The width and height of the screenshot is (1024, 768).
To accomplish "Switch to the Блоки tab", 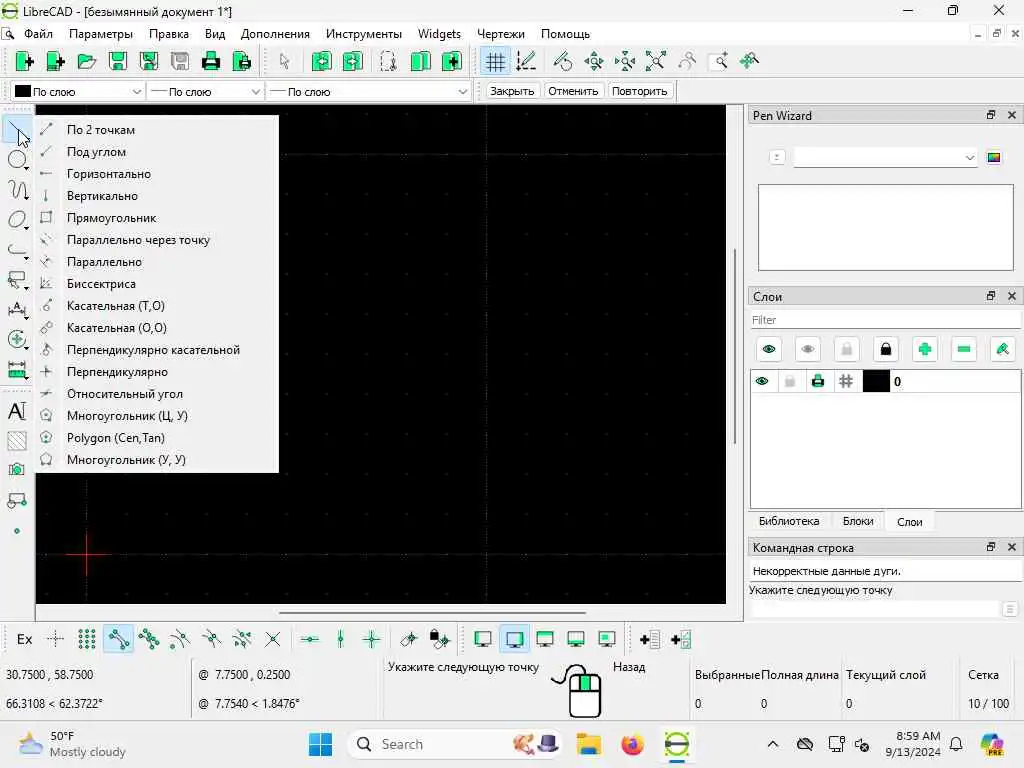I will [857, 521].
